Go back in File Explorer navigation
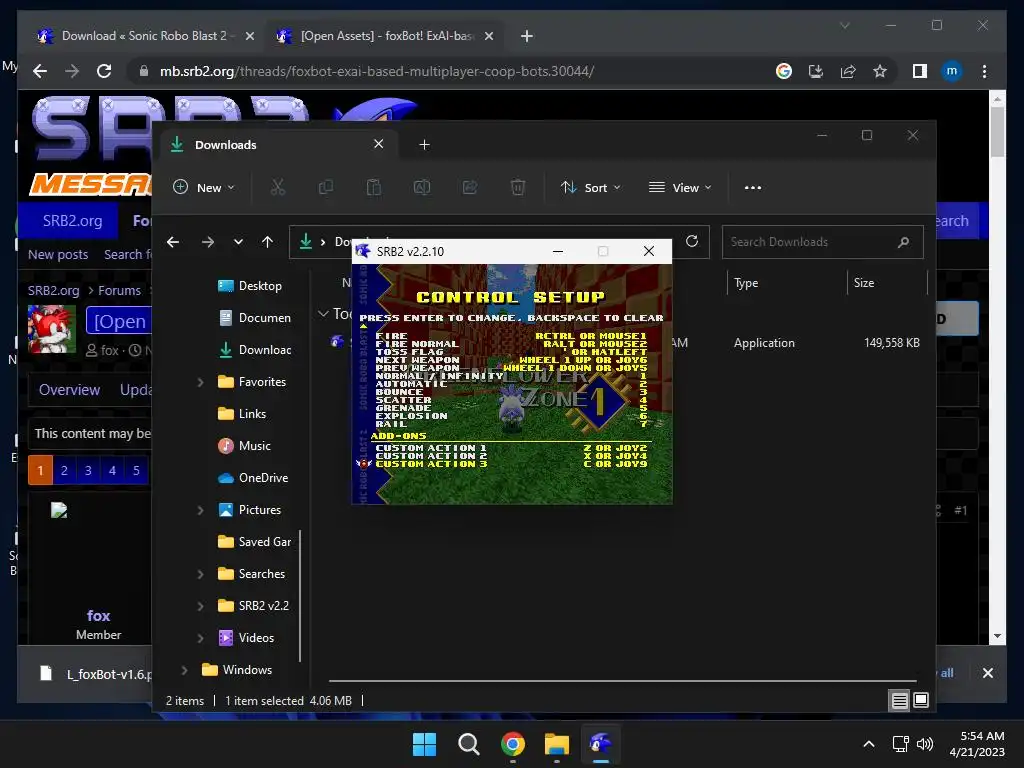1024x768 pixels. pos(173,242)
